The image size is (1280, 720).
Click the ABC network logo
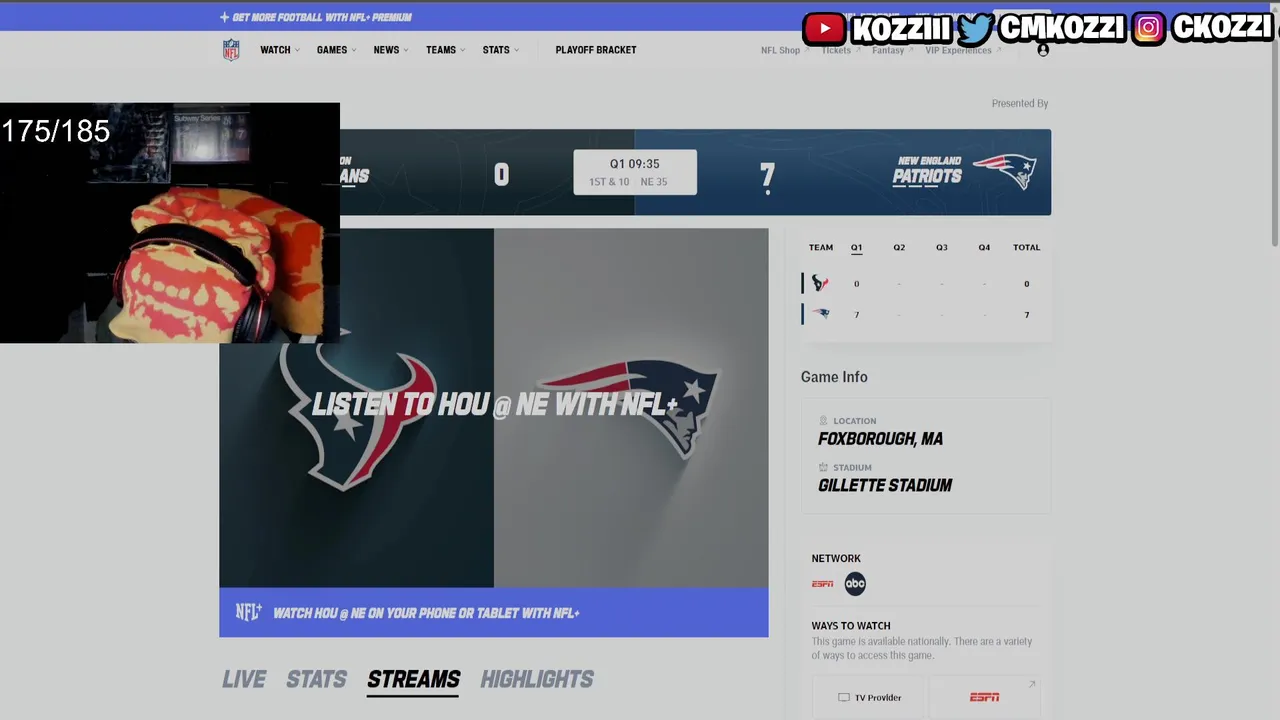click(x=855, y=584)
